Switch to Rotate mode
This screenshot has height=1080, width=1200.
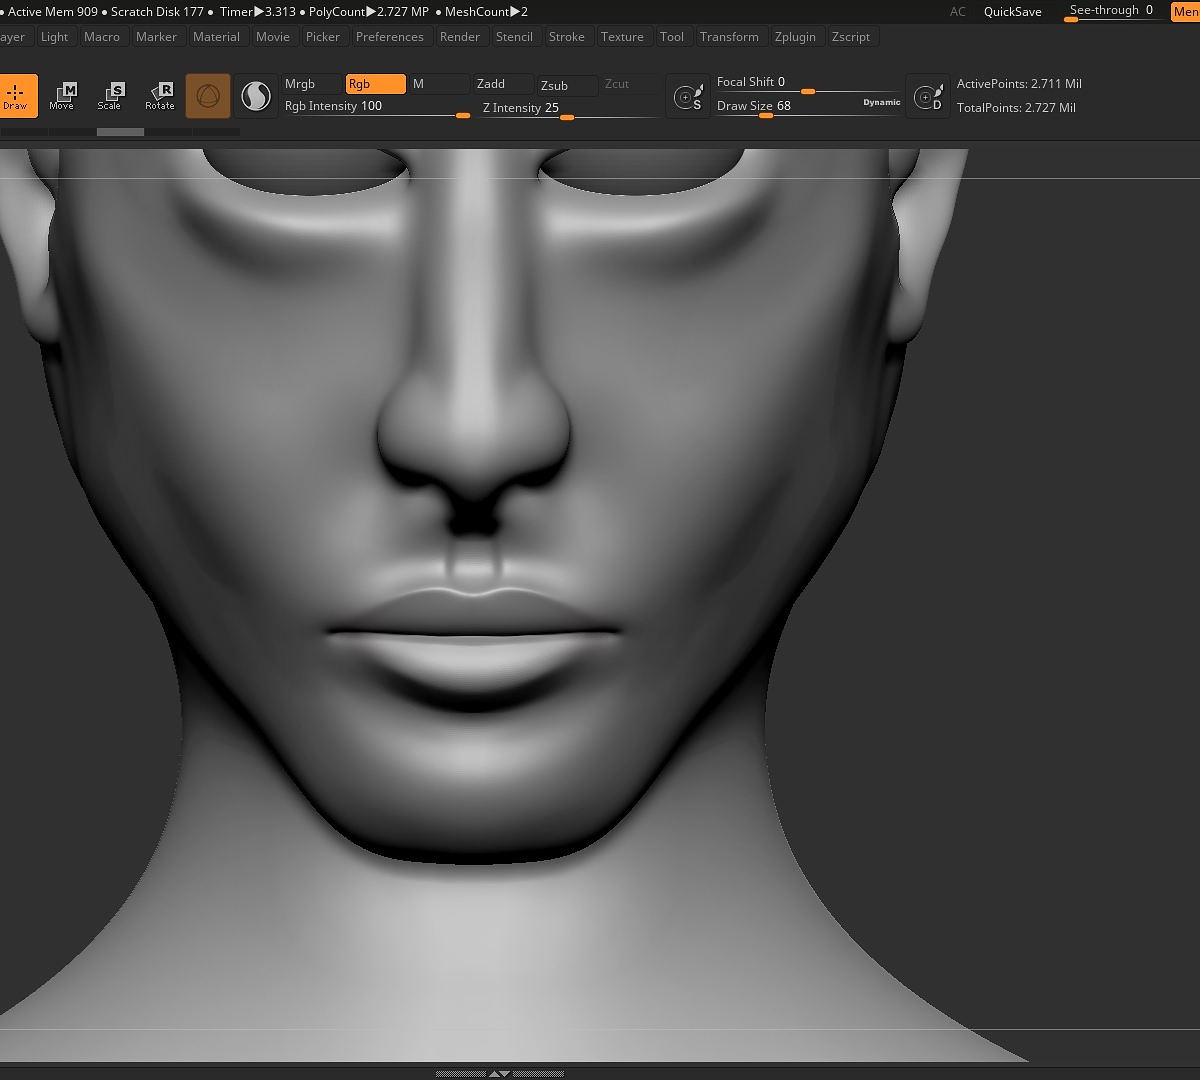pos(159,96)
